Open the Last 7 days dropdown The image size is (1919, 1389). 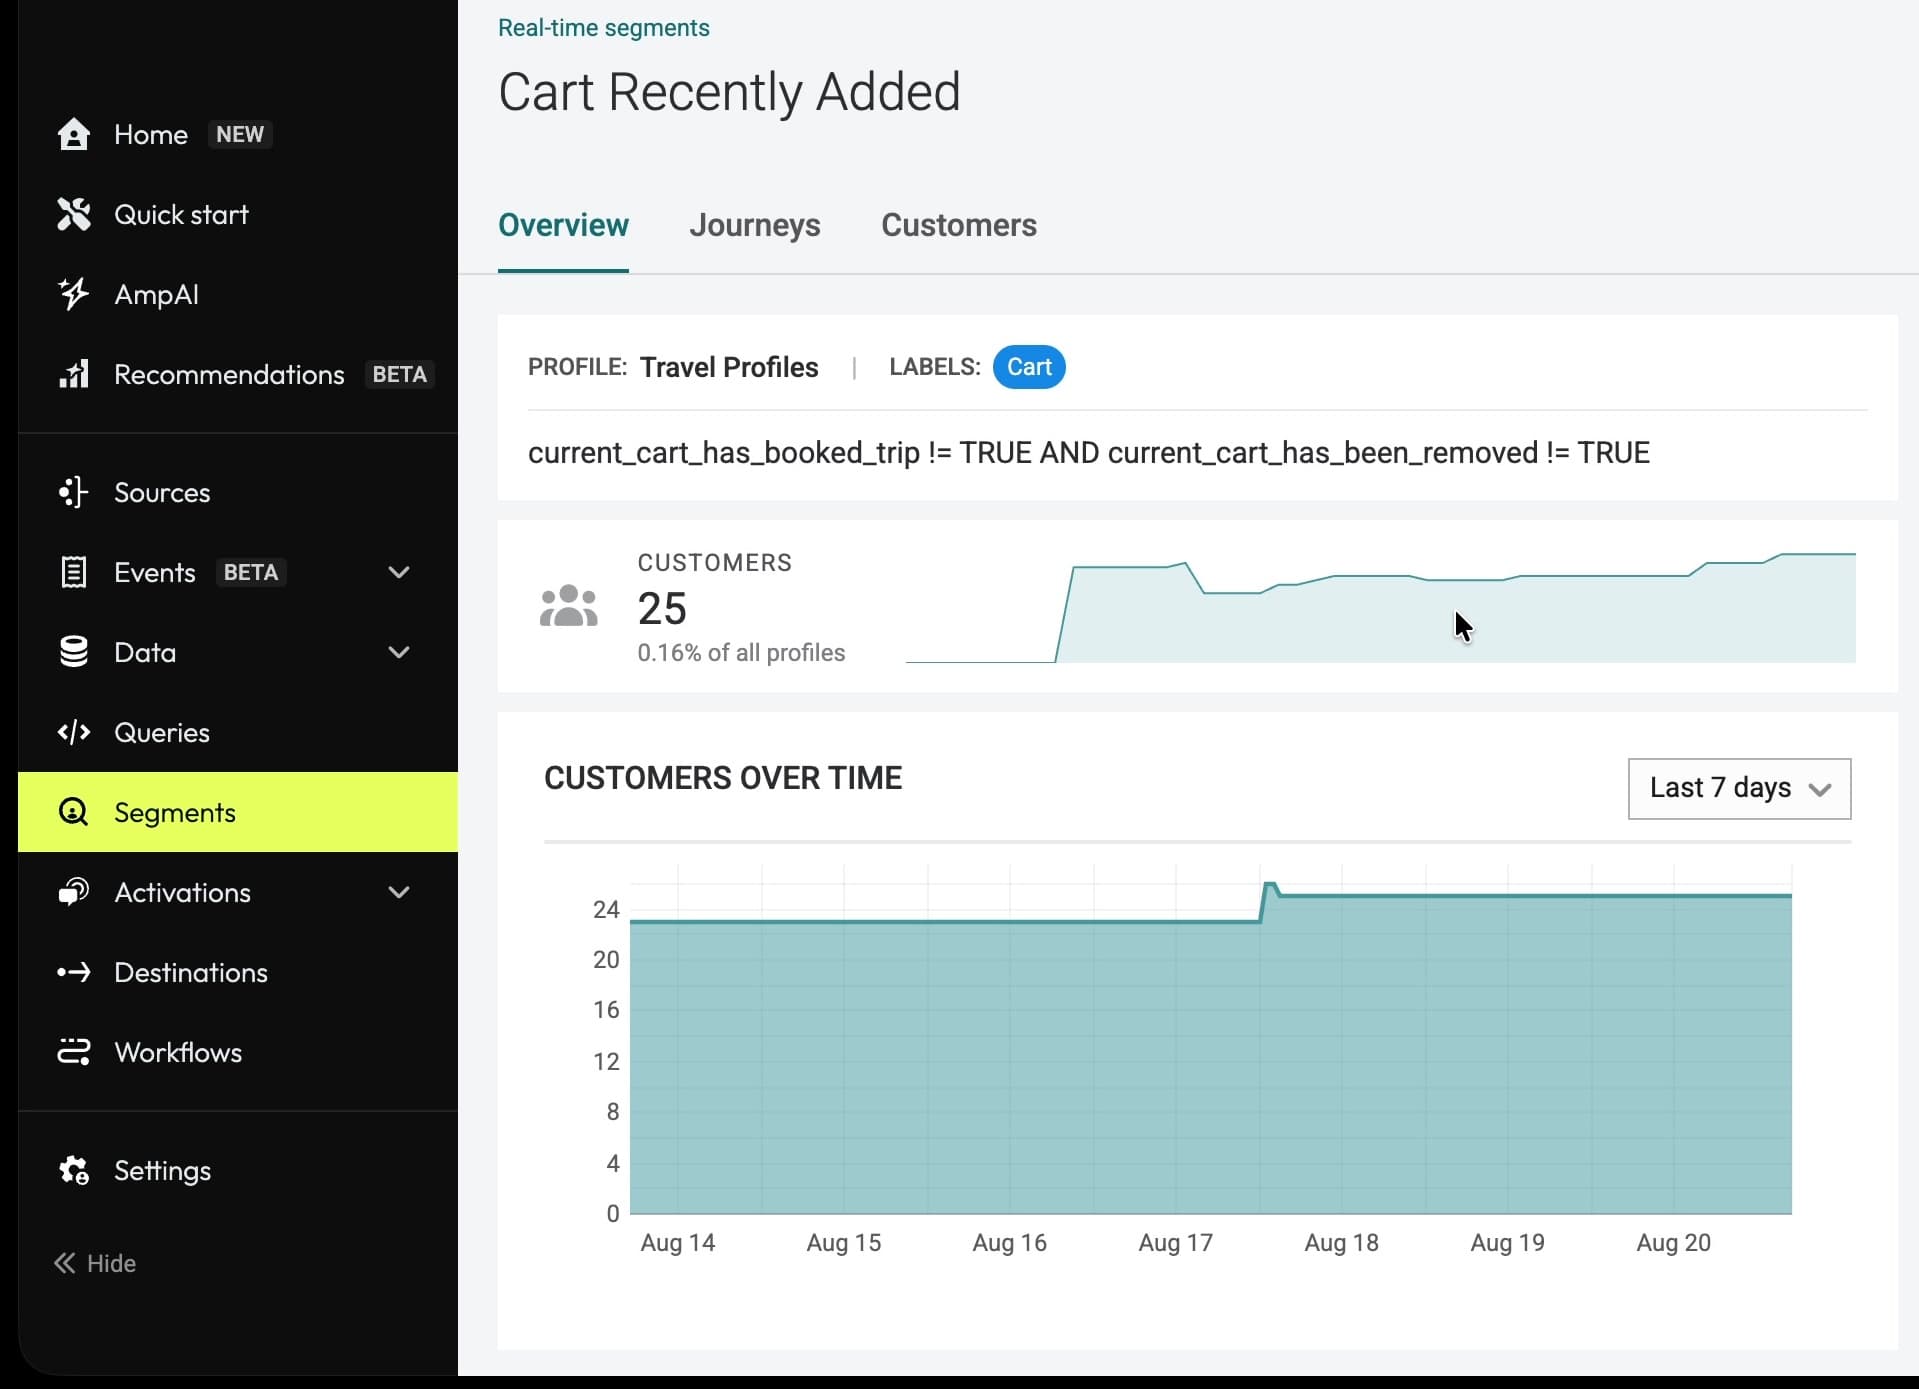(1739, 788)
